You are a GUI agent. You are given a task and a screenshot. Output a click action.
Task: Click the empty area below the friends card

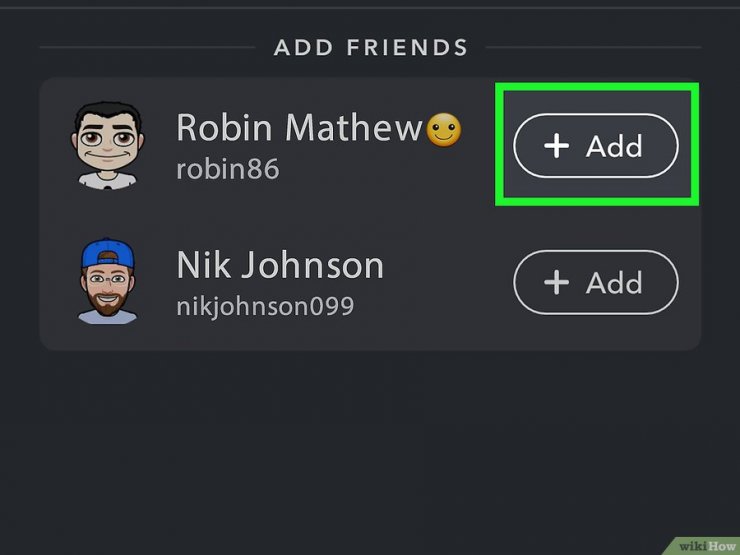[370, 448]
